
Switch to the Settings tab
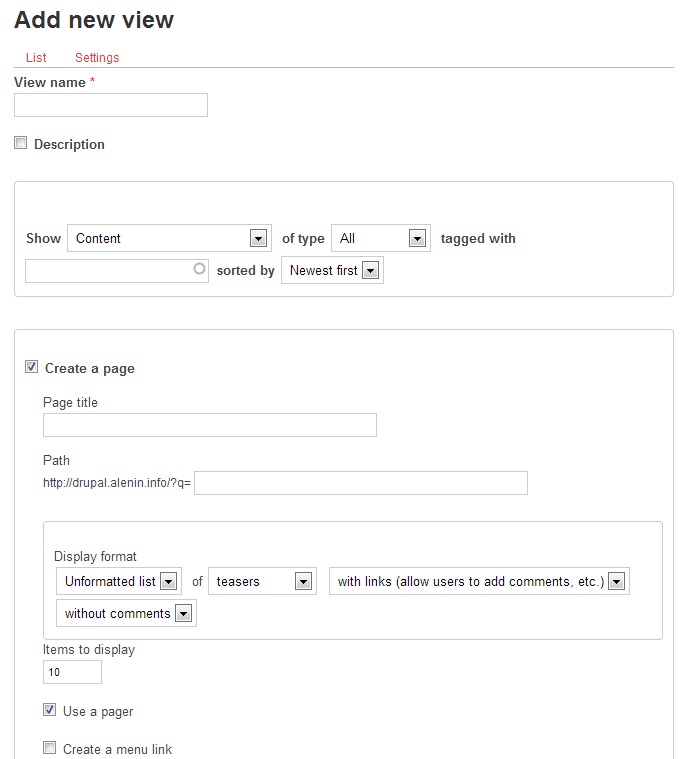click(x=97, y=58)
